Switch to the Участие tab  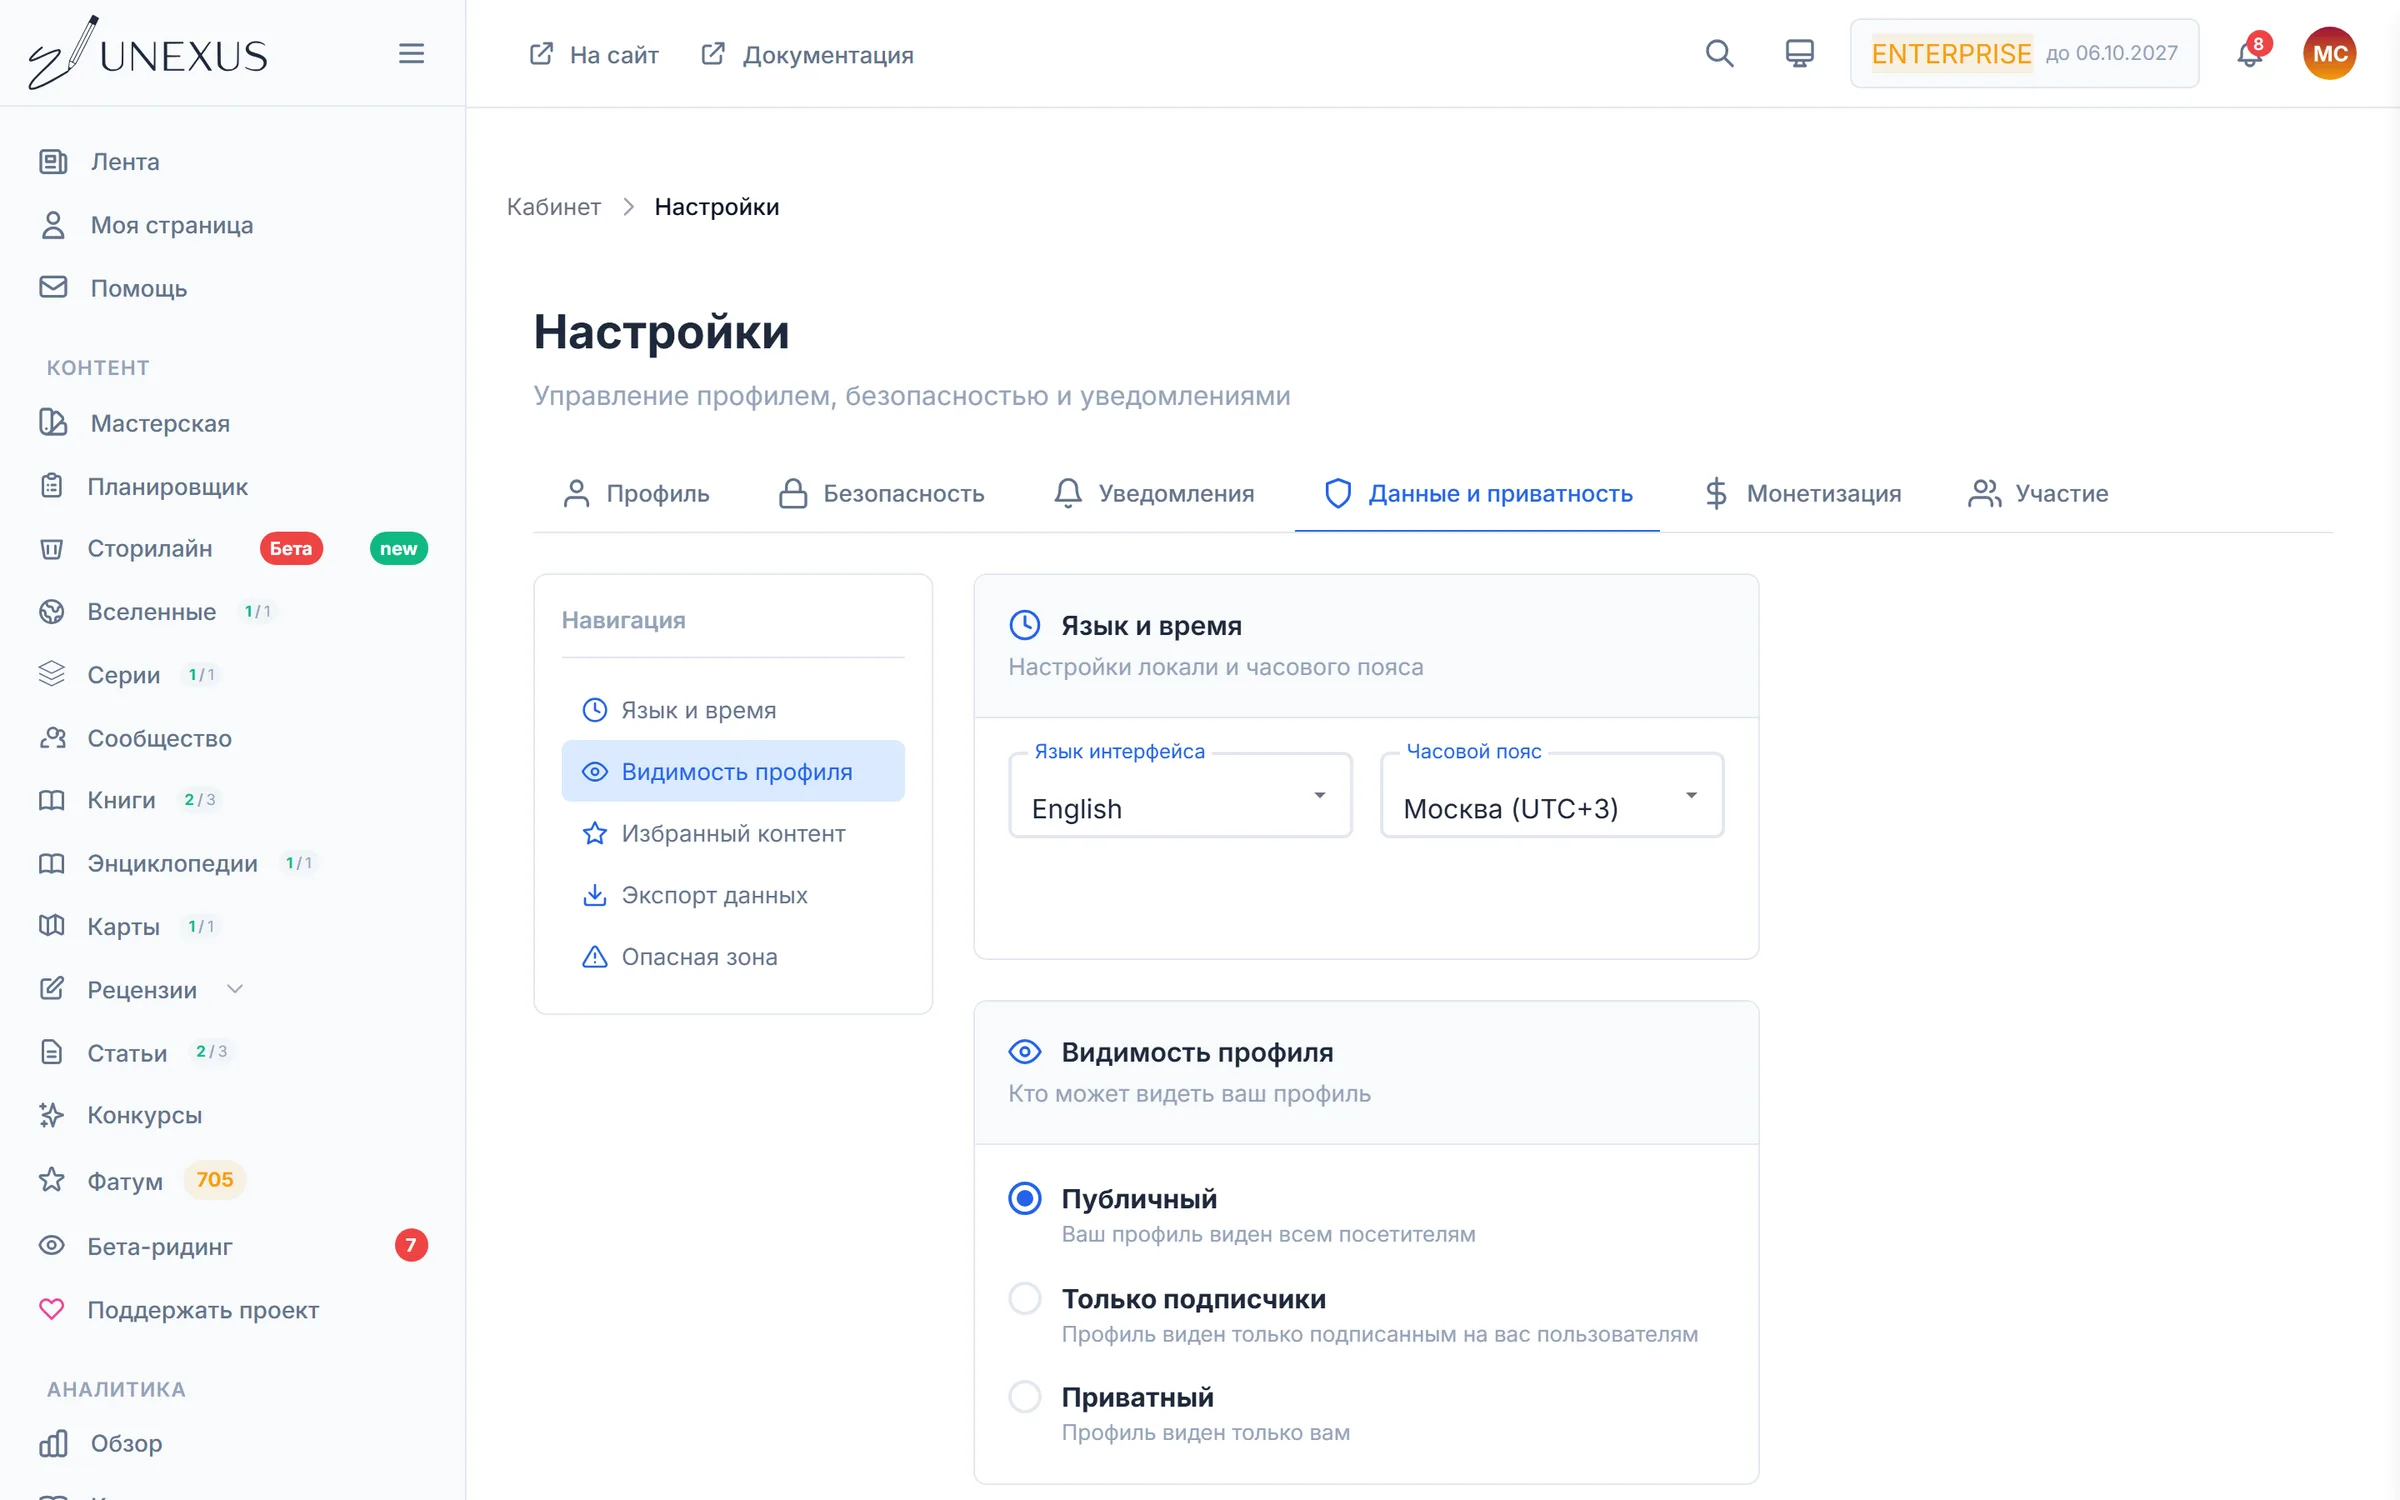tap(2037, 493)
